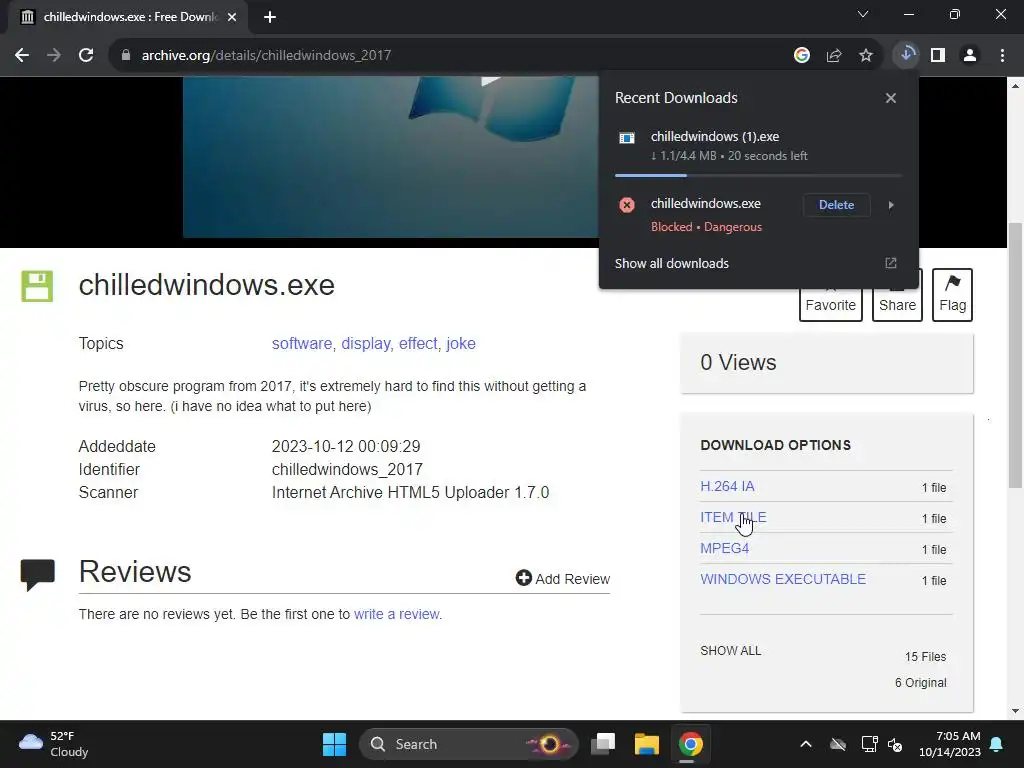Flag this item
1024x768 pixels.
click(952, 295)
